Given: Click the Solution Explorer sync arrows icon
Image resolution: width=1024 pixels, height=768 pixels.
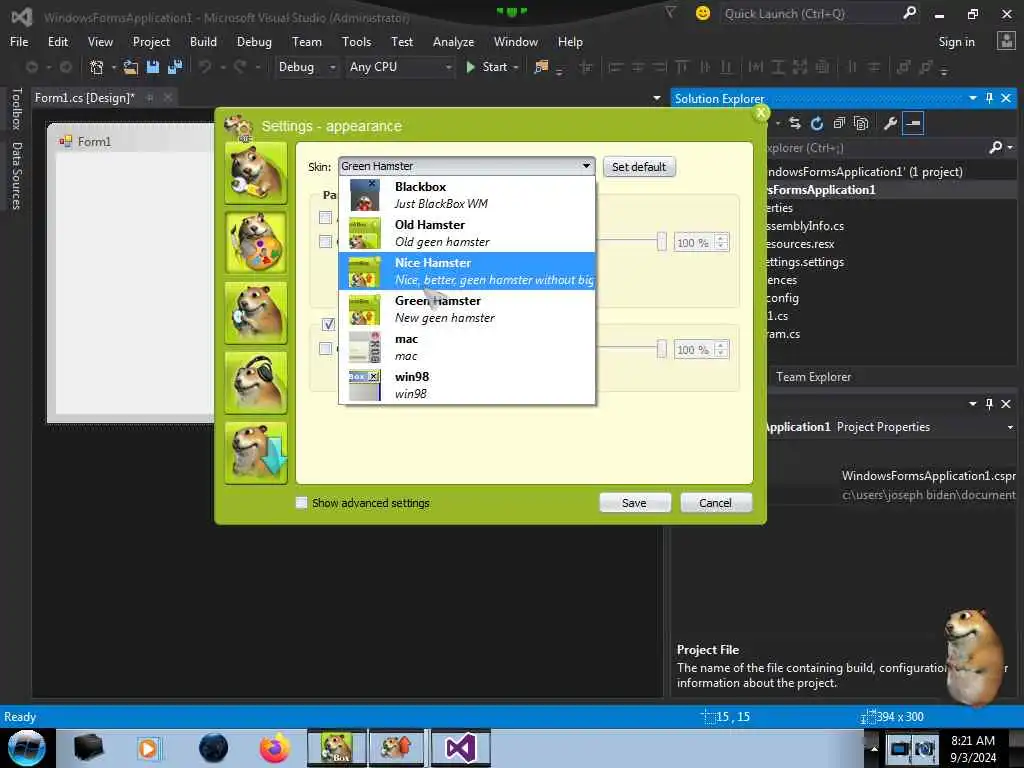Looking at the screenshot, I should (x=795, y=123).
